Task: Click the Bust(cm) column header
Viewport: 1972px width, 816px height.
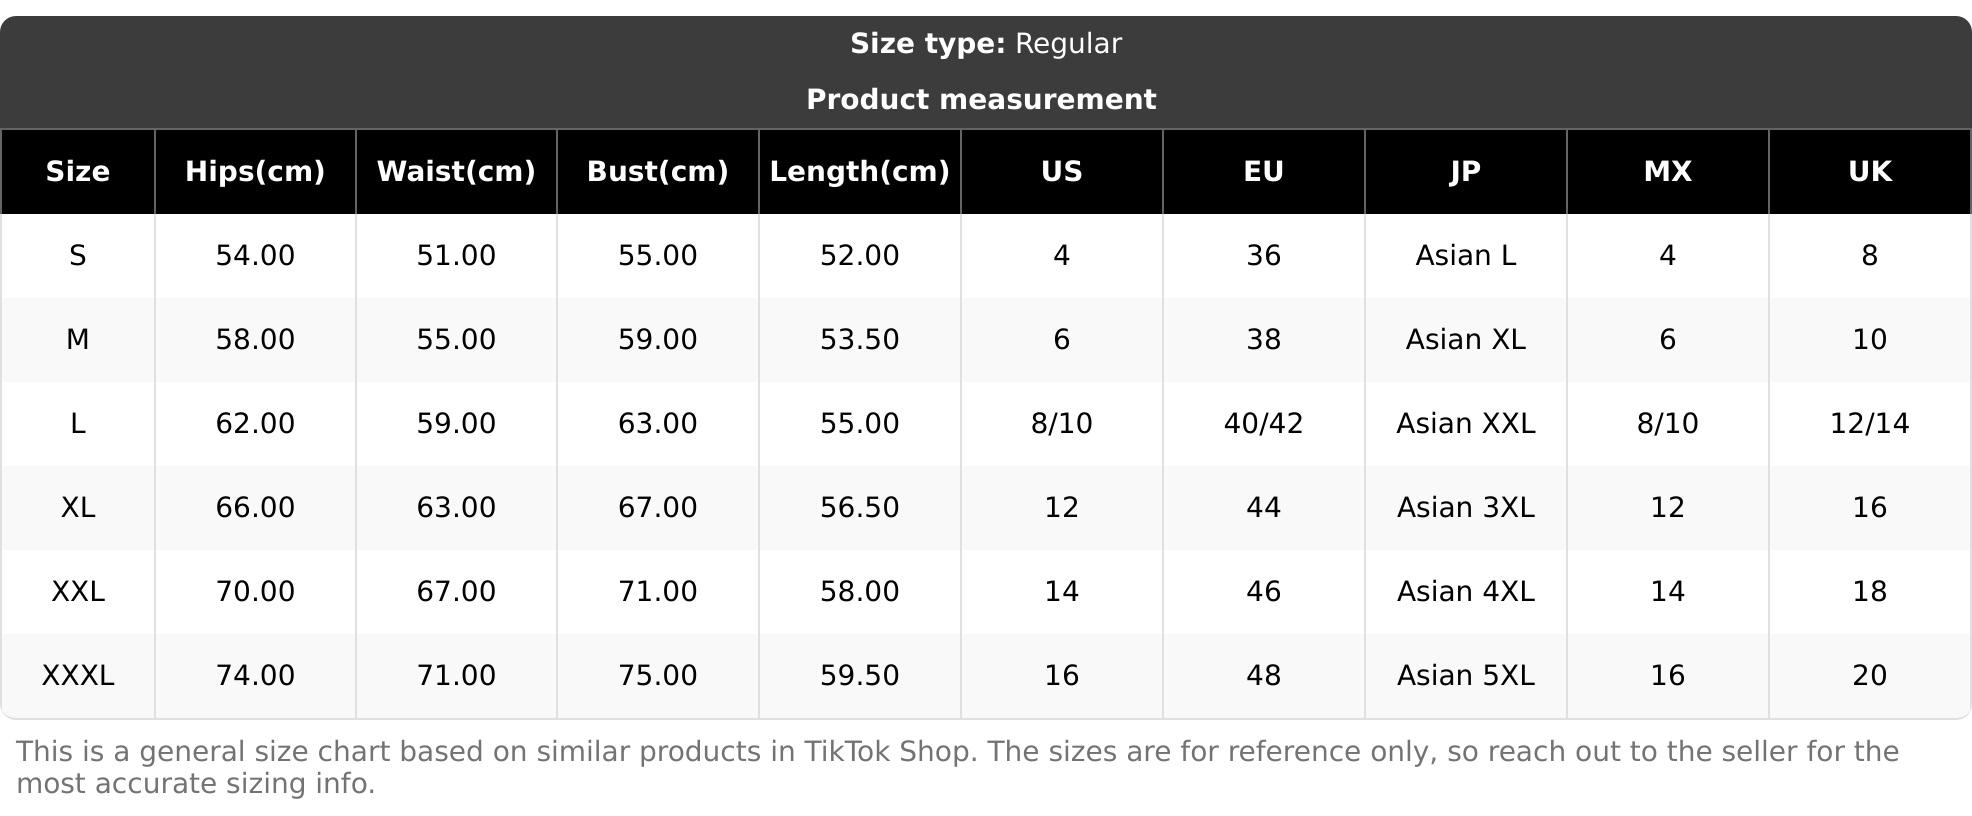Action: (657, 172)
